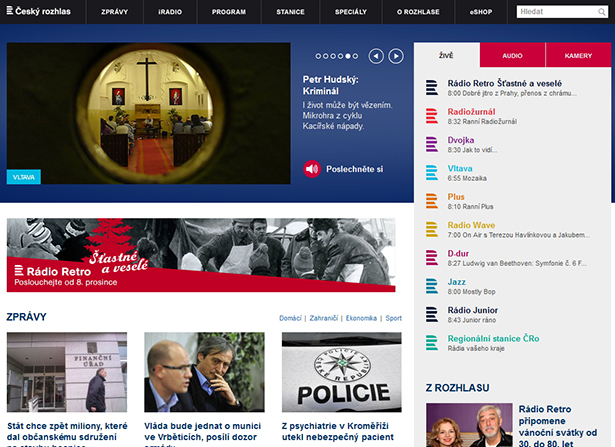Click the Rádio Retro station logo icon
Viewport: 615px width, 447px height.
[432, 87]
